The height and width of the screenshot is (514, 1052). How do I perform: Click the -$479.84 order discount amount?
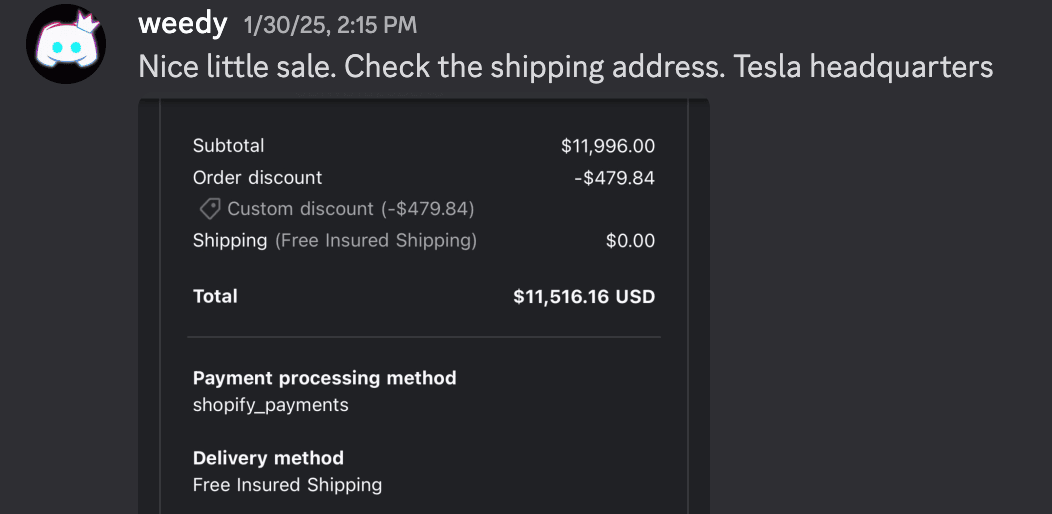[614, 178]
